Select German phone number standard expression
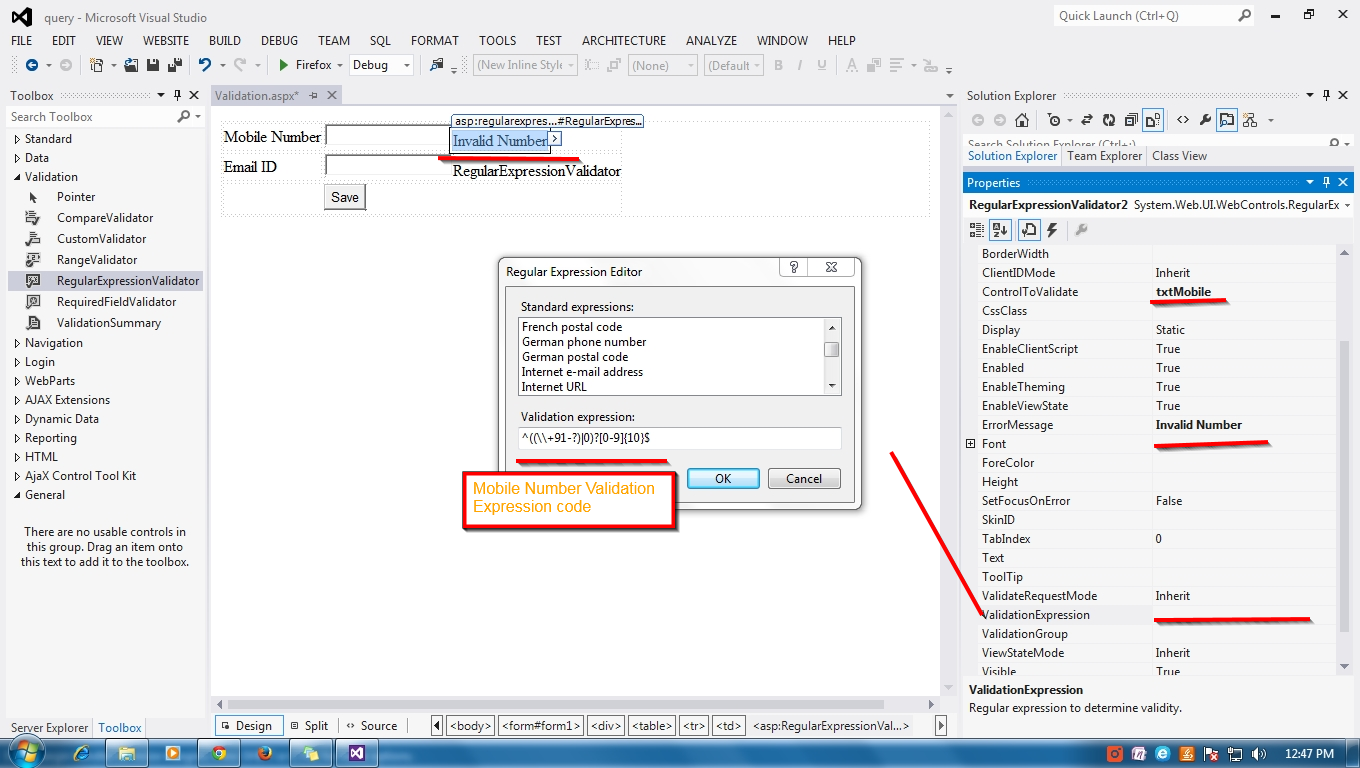The height and width of the screenshot is (768, 1360). pos(584,342)
